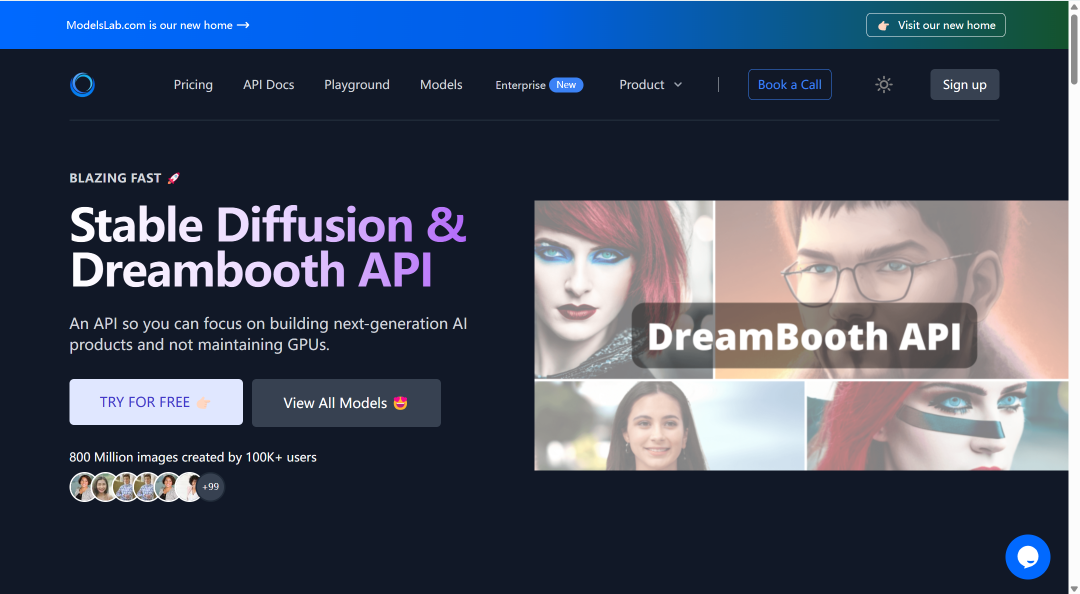Click the Stable Diffusion & Dreambooth API heading
This screenshot has width=1080, height=594.
[269, 247]
